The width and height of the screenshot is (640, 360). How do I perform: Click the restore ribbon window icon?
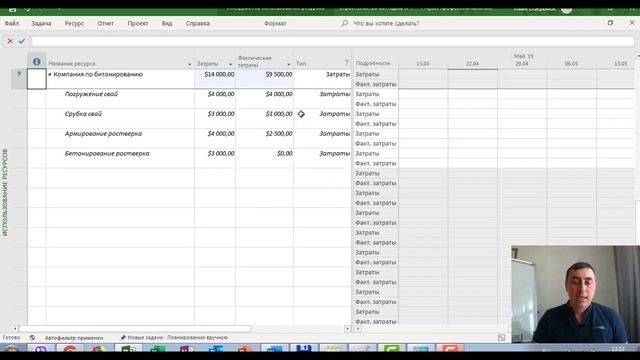tap(610, 23)
